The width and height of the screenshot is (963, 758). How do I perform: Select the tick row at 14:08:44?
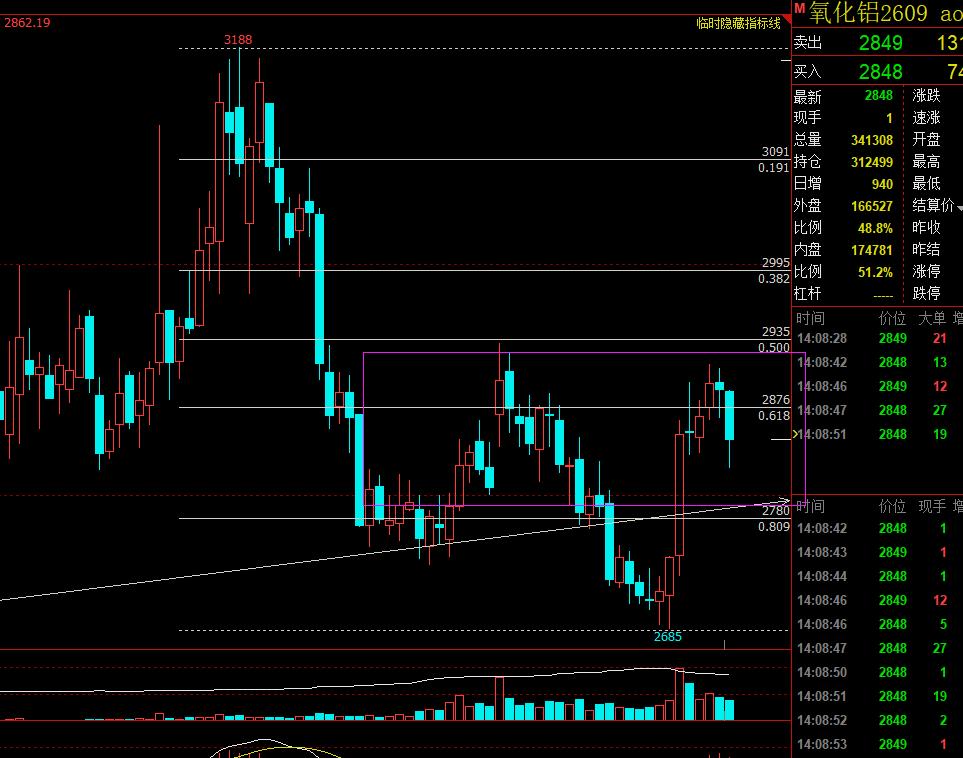(x=877, y=576)
